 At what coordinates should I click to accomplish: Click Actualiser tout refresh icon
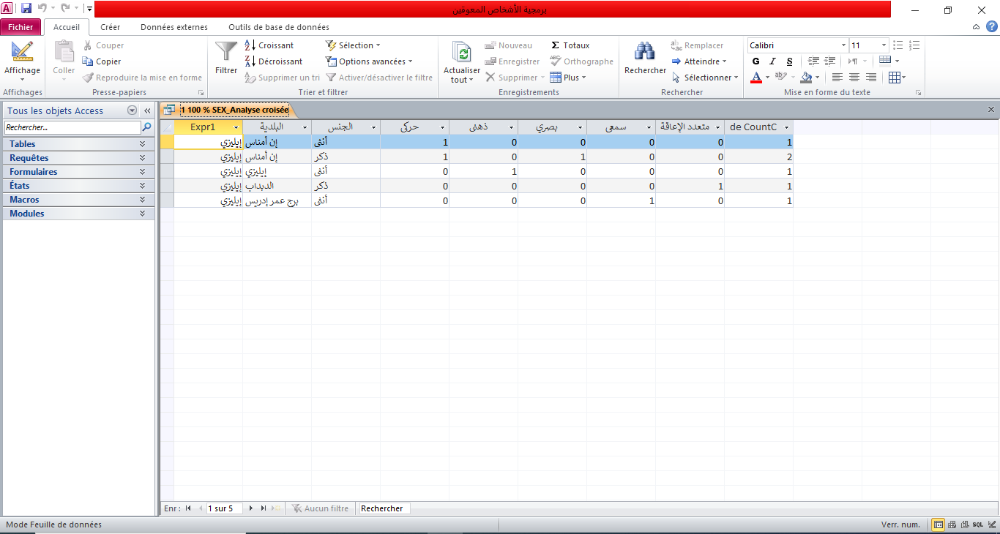coord(461,52)
